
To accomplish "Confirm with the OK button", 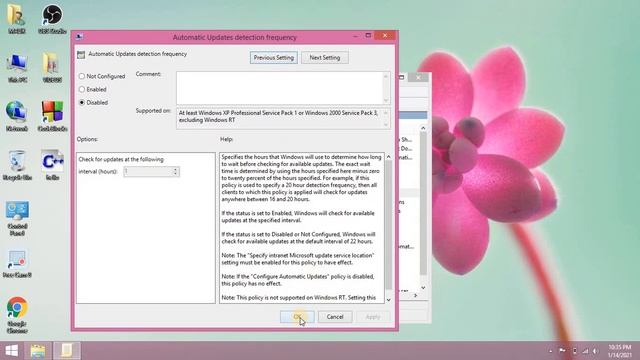I will (297, 317).
